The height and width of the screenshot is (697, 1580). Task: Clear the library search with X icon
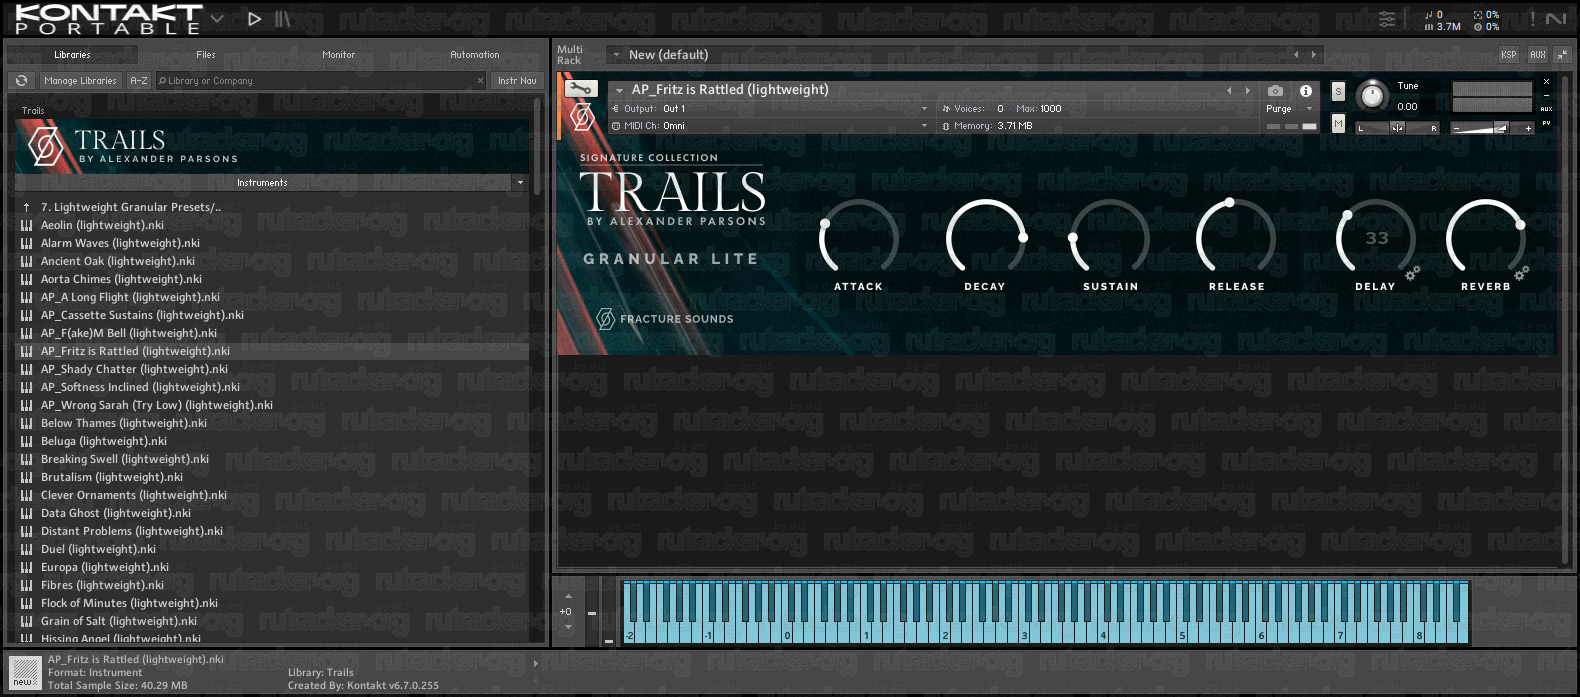(x=480, y=81)
